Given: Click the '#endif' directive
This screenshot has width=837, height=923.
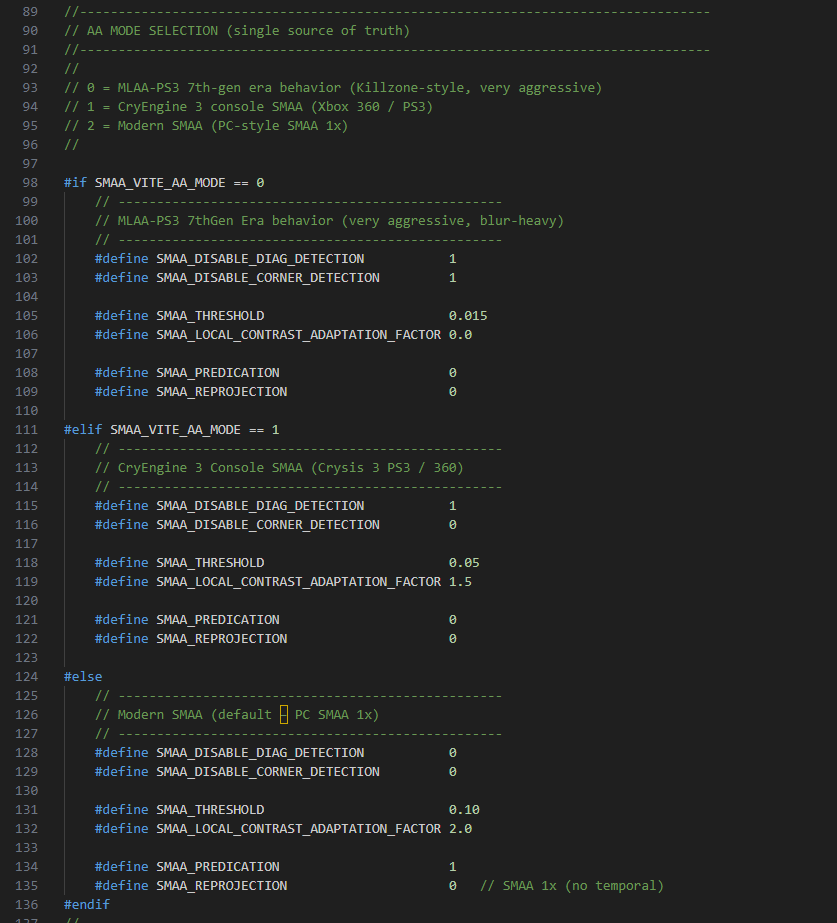Looking at the screenshot, I should pyautogui.click(x=87, y=904).
